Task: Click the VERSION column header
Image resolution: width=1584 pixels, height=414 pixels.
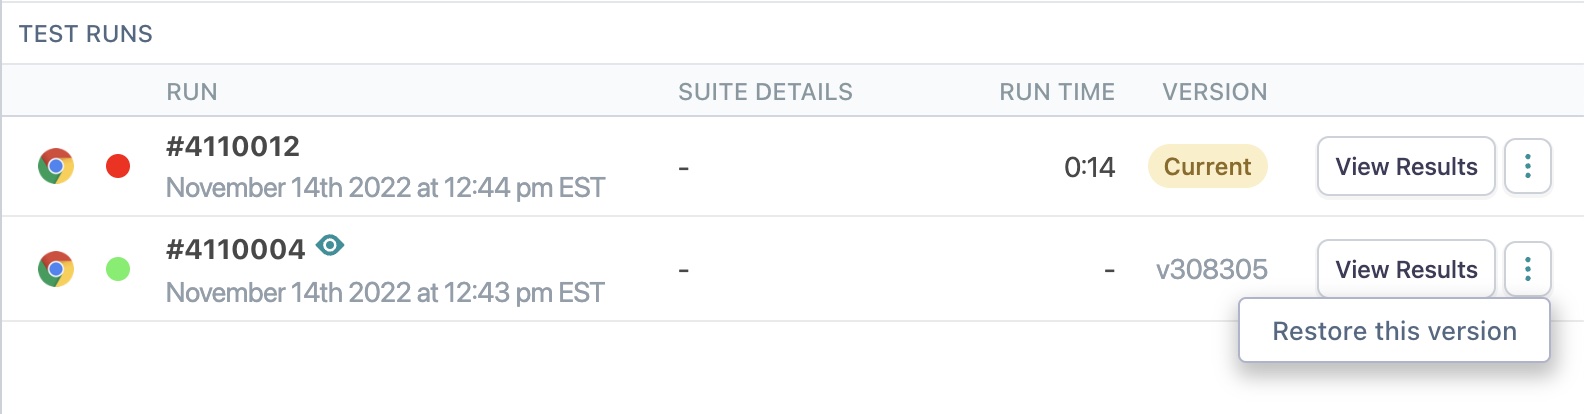Action: coord(1214,92)
